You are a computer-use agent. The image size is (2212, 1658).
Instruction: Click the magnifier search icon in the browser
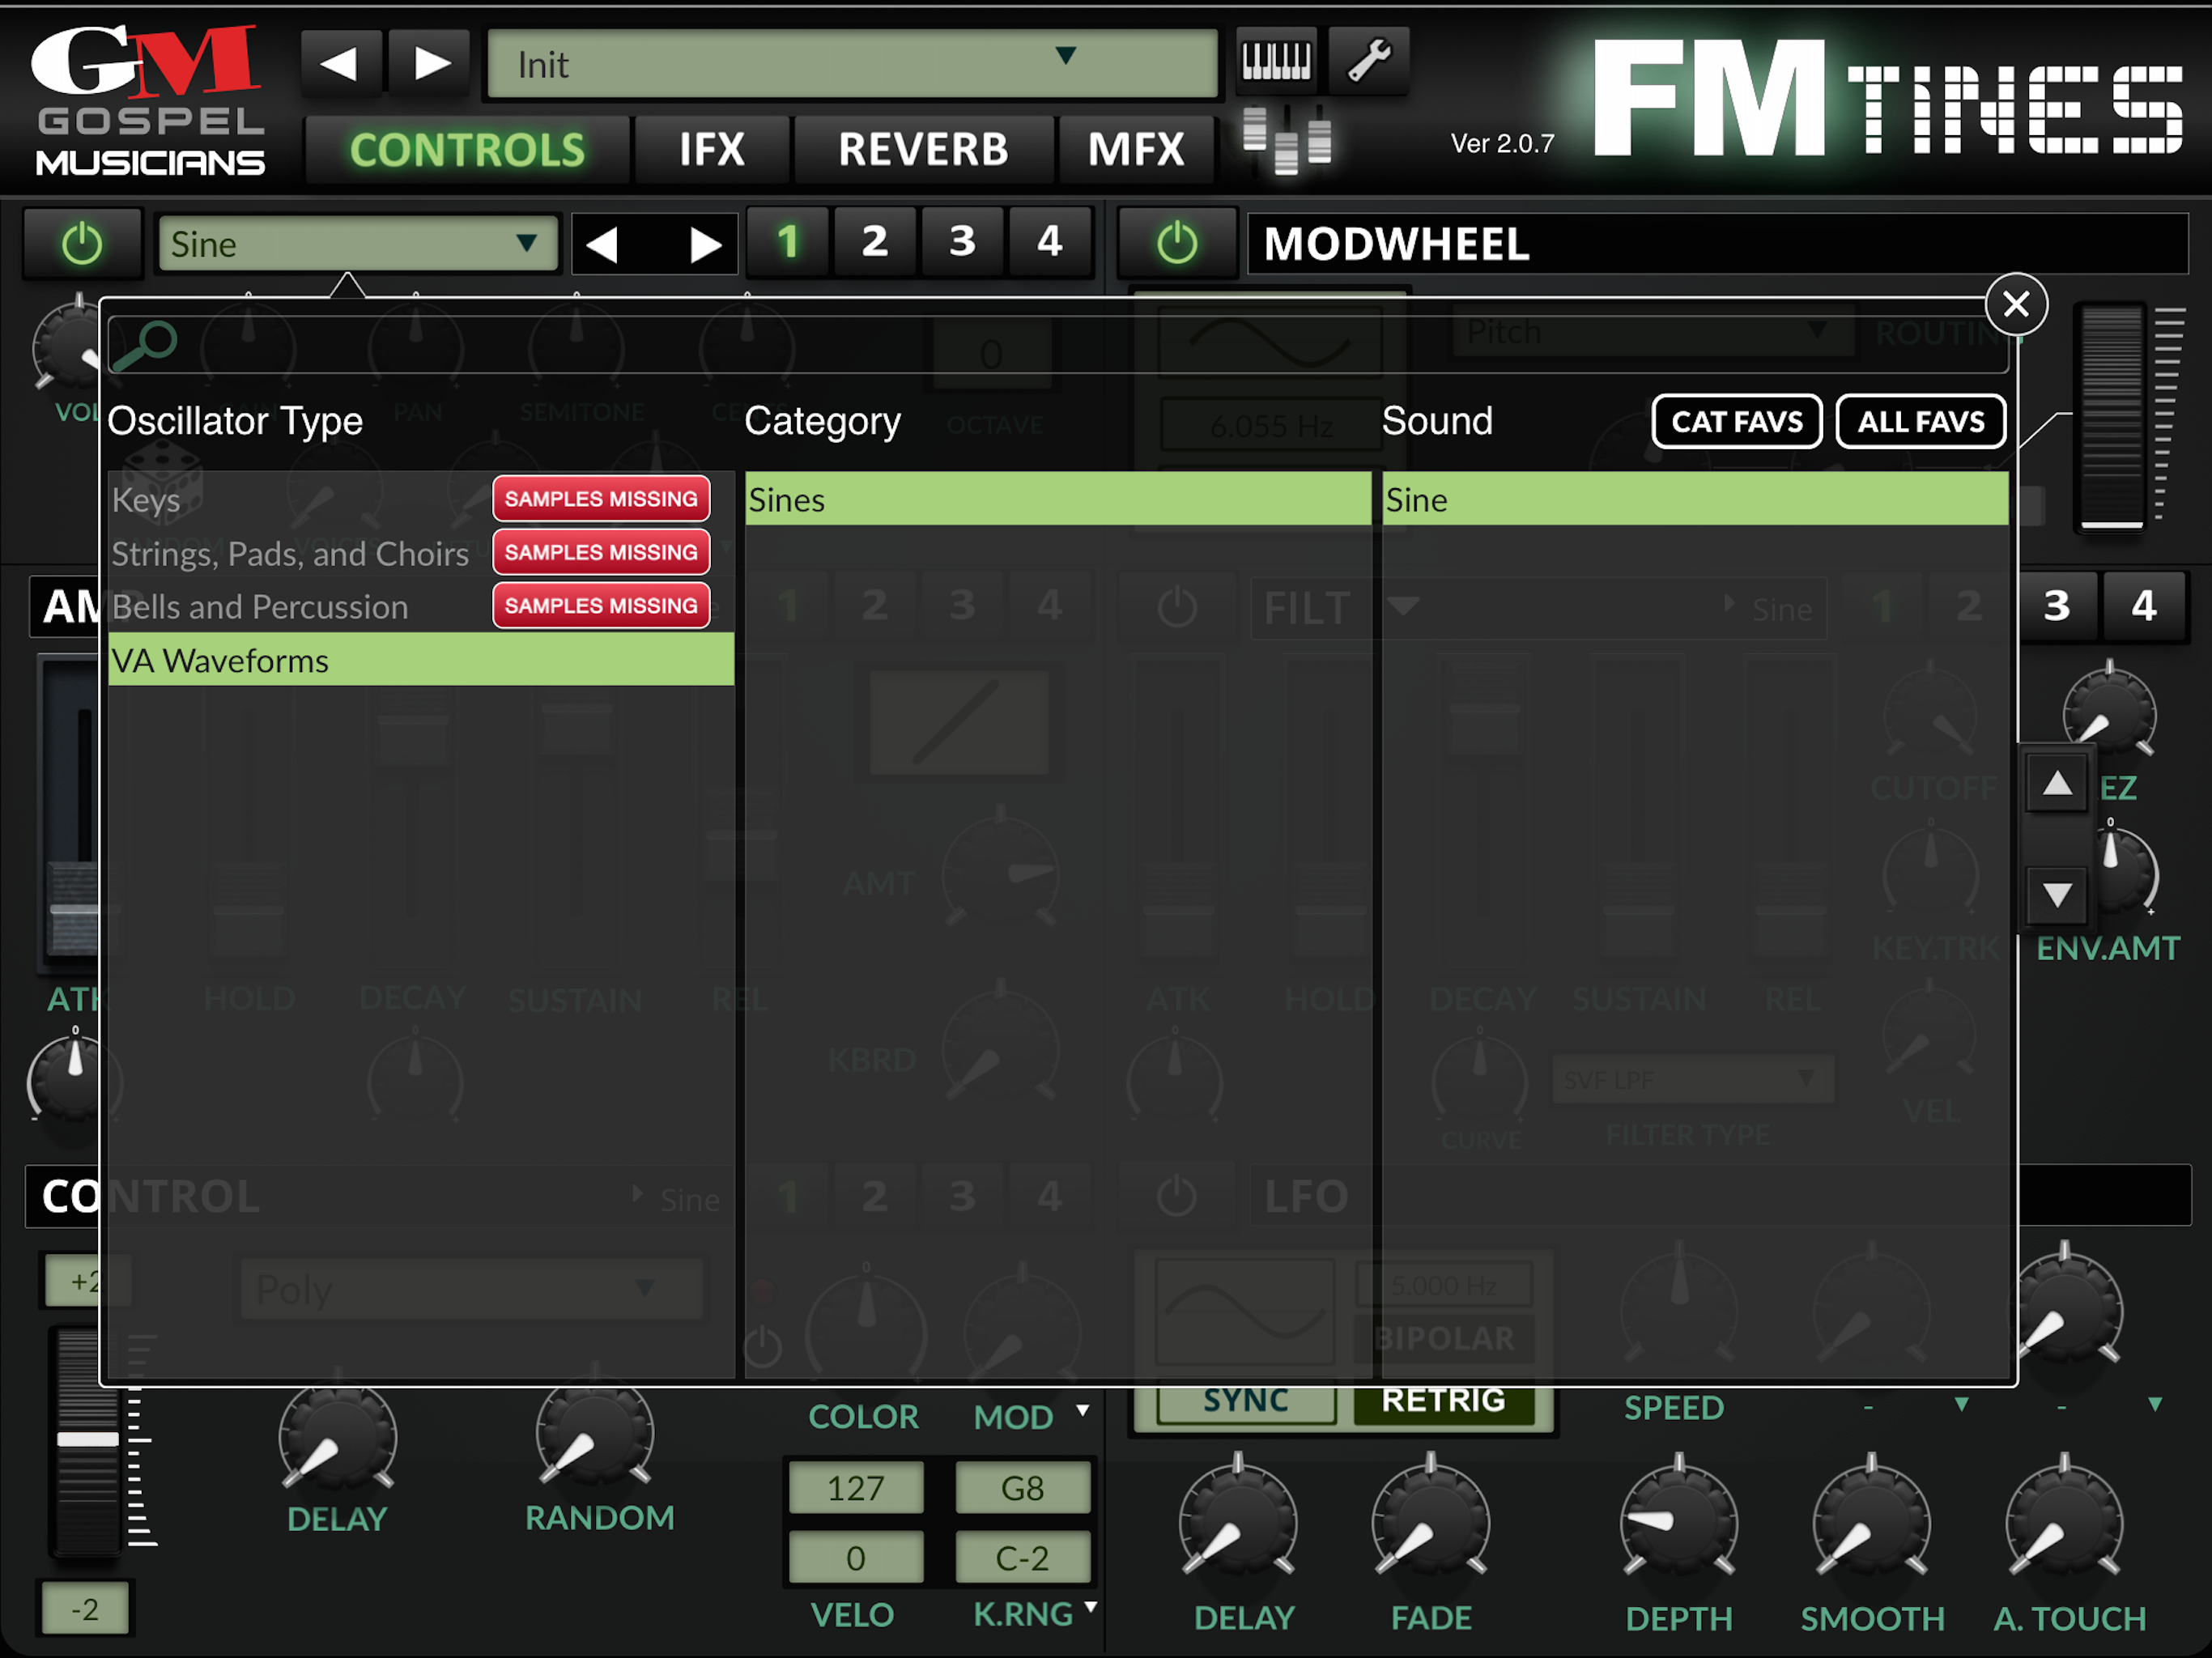click(145, 345)
